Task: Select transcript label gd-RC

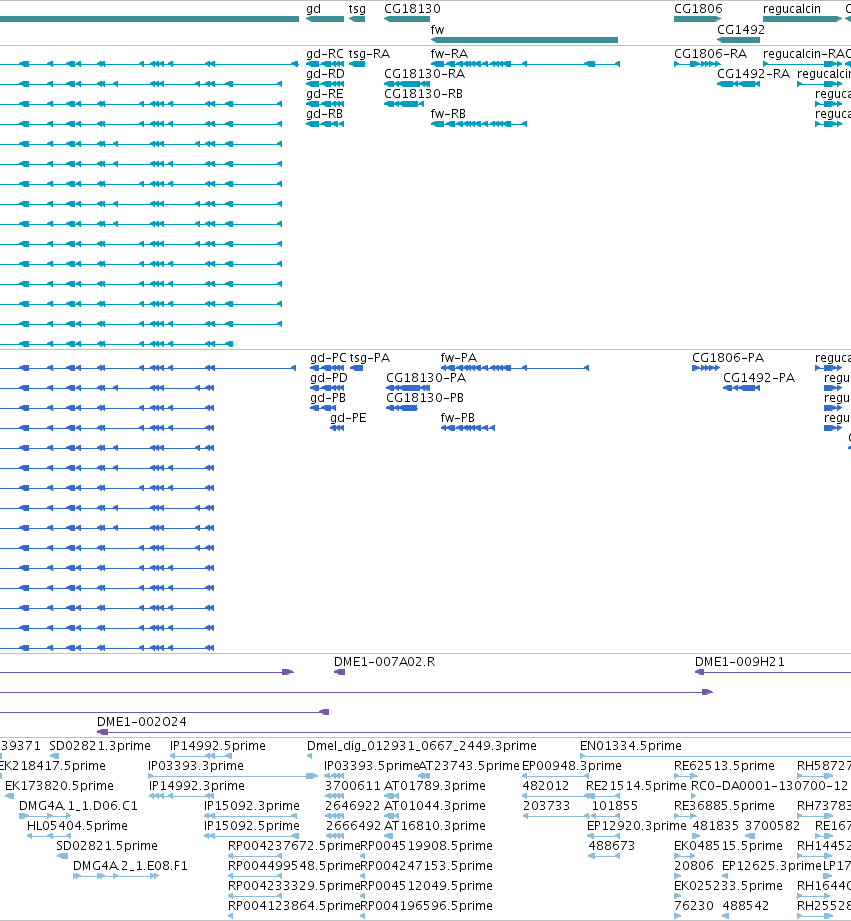Action: [x=325, y=54]
